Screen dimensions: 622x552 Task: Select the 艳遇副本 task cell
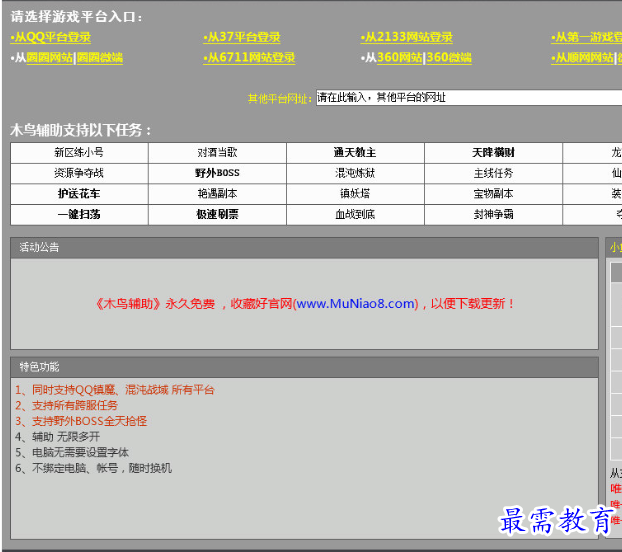[x=217, y=194]
